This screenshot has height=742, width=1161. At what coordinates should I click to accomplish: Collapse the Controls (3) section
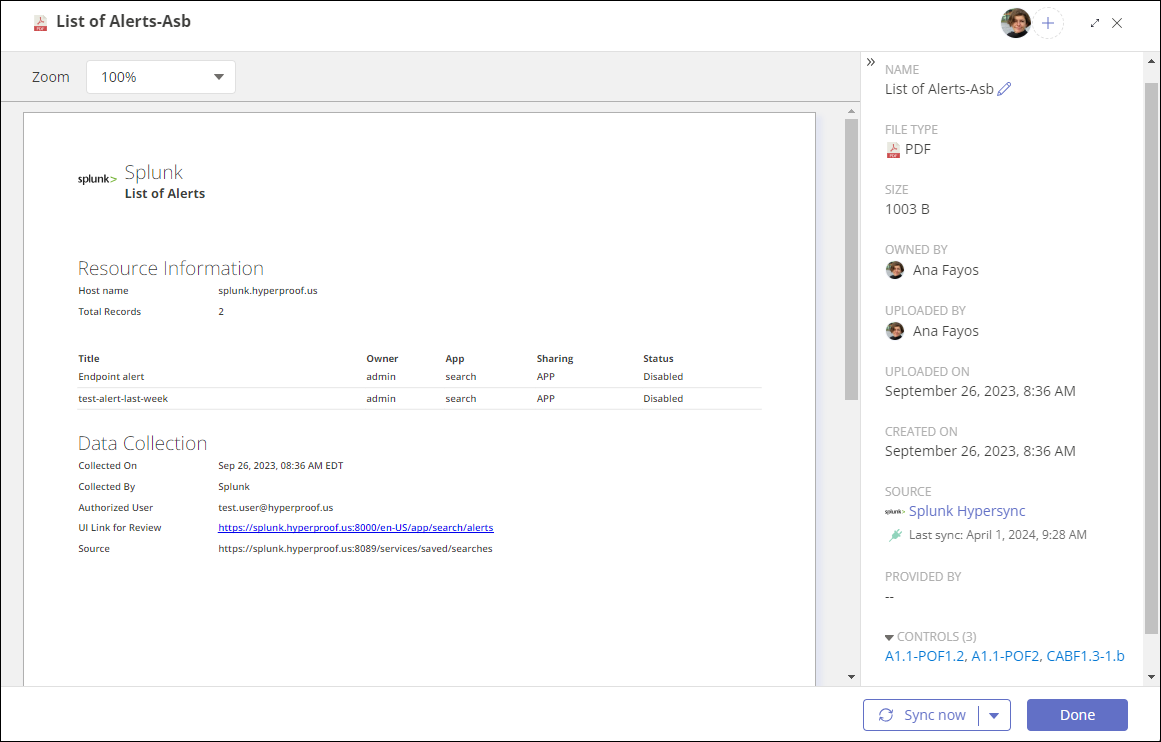click(889, 638)
